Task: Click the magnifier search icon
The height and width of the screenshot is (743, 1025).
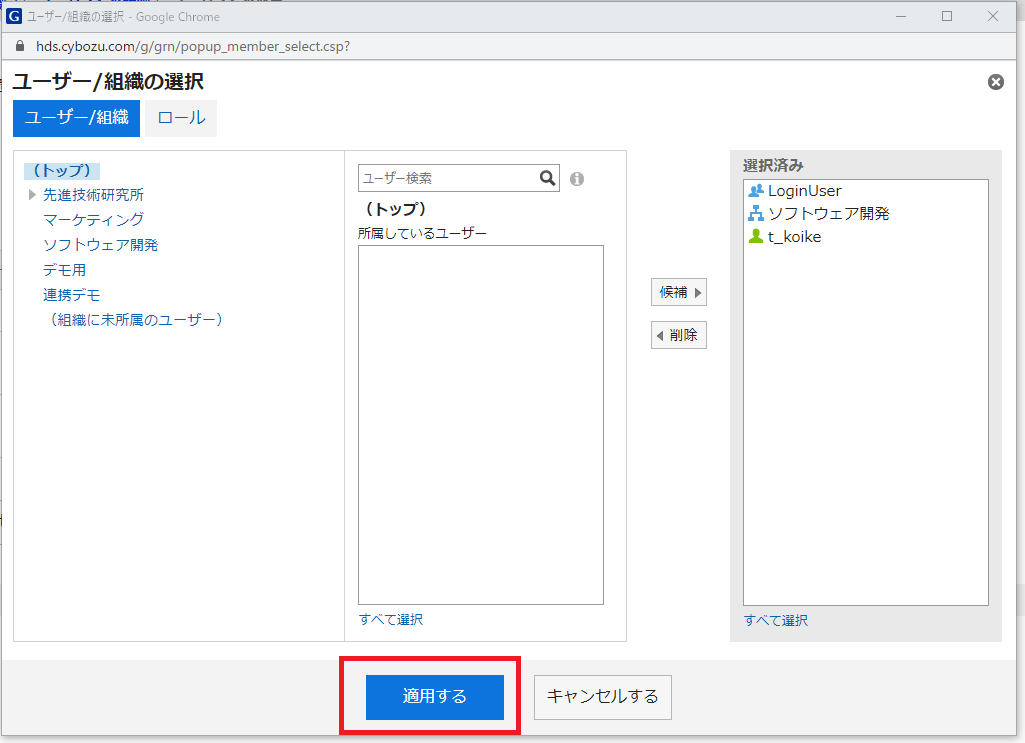Action: pos(547,178)
